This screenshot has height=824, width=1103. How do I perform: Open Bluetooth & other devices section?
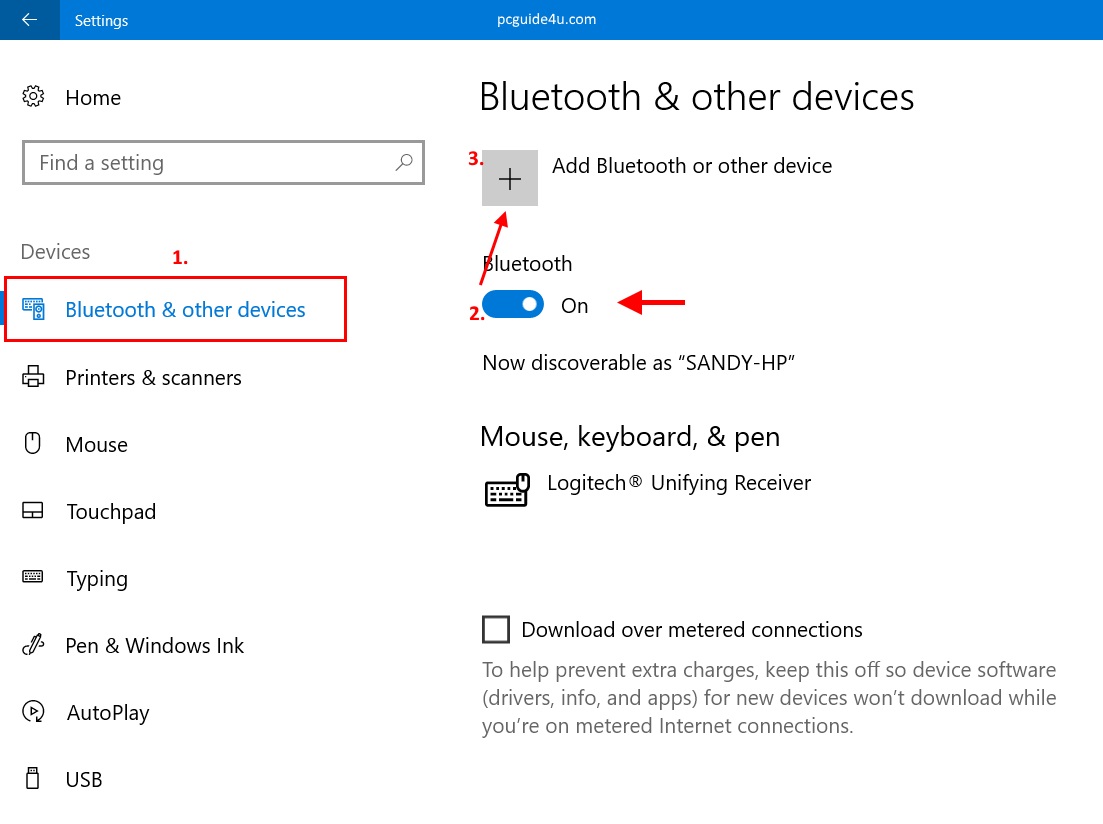tap(185, 310)
